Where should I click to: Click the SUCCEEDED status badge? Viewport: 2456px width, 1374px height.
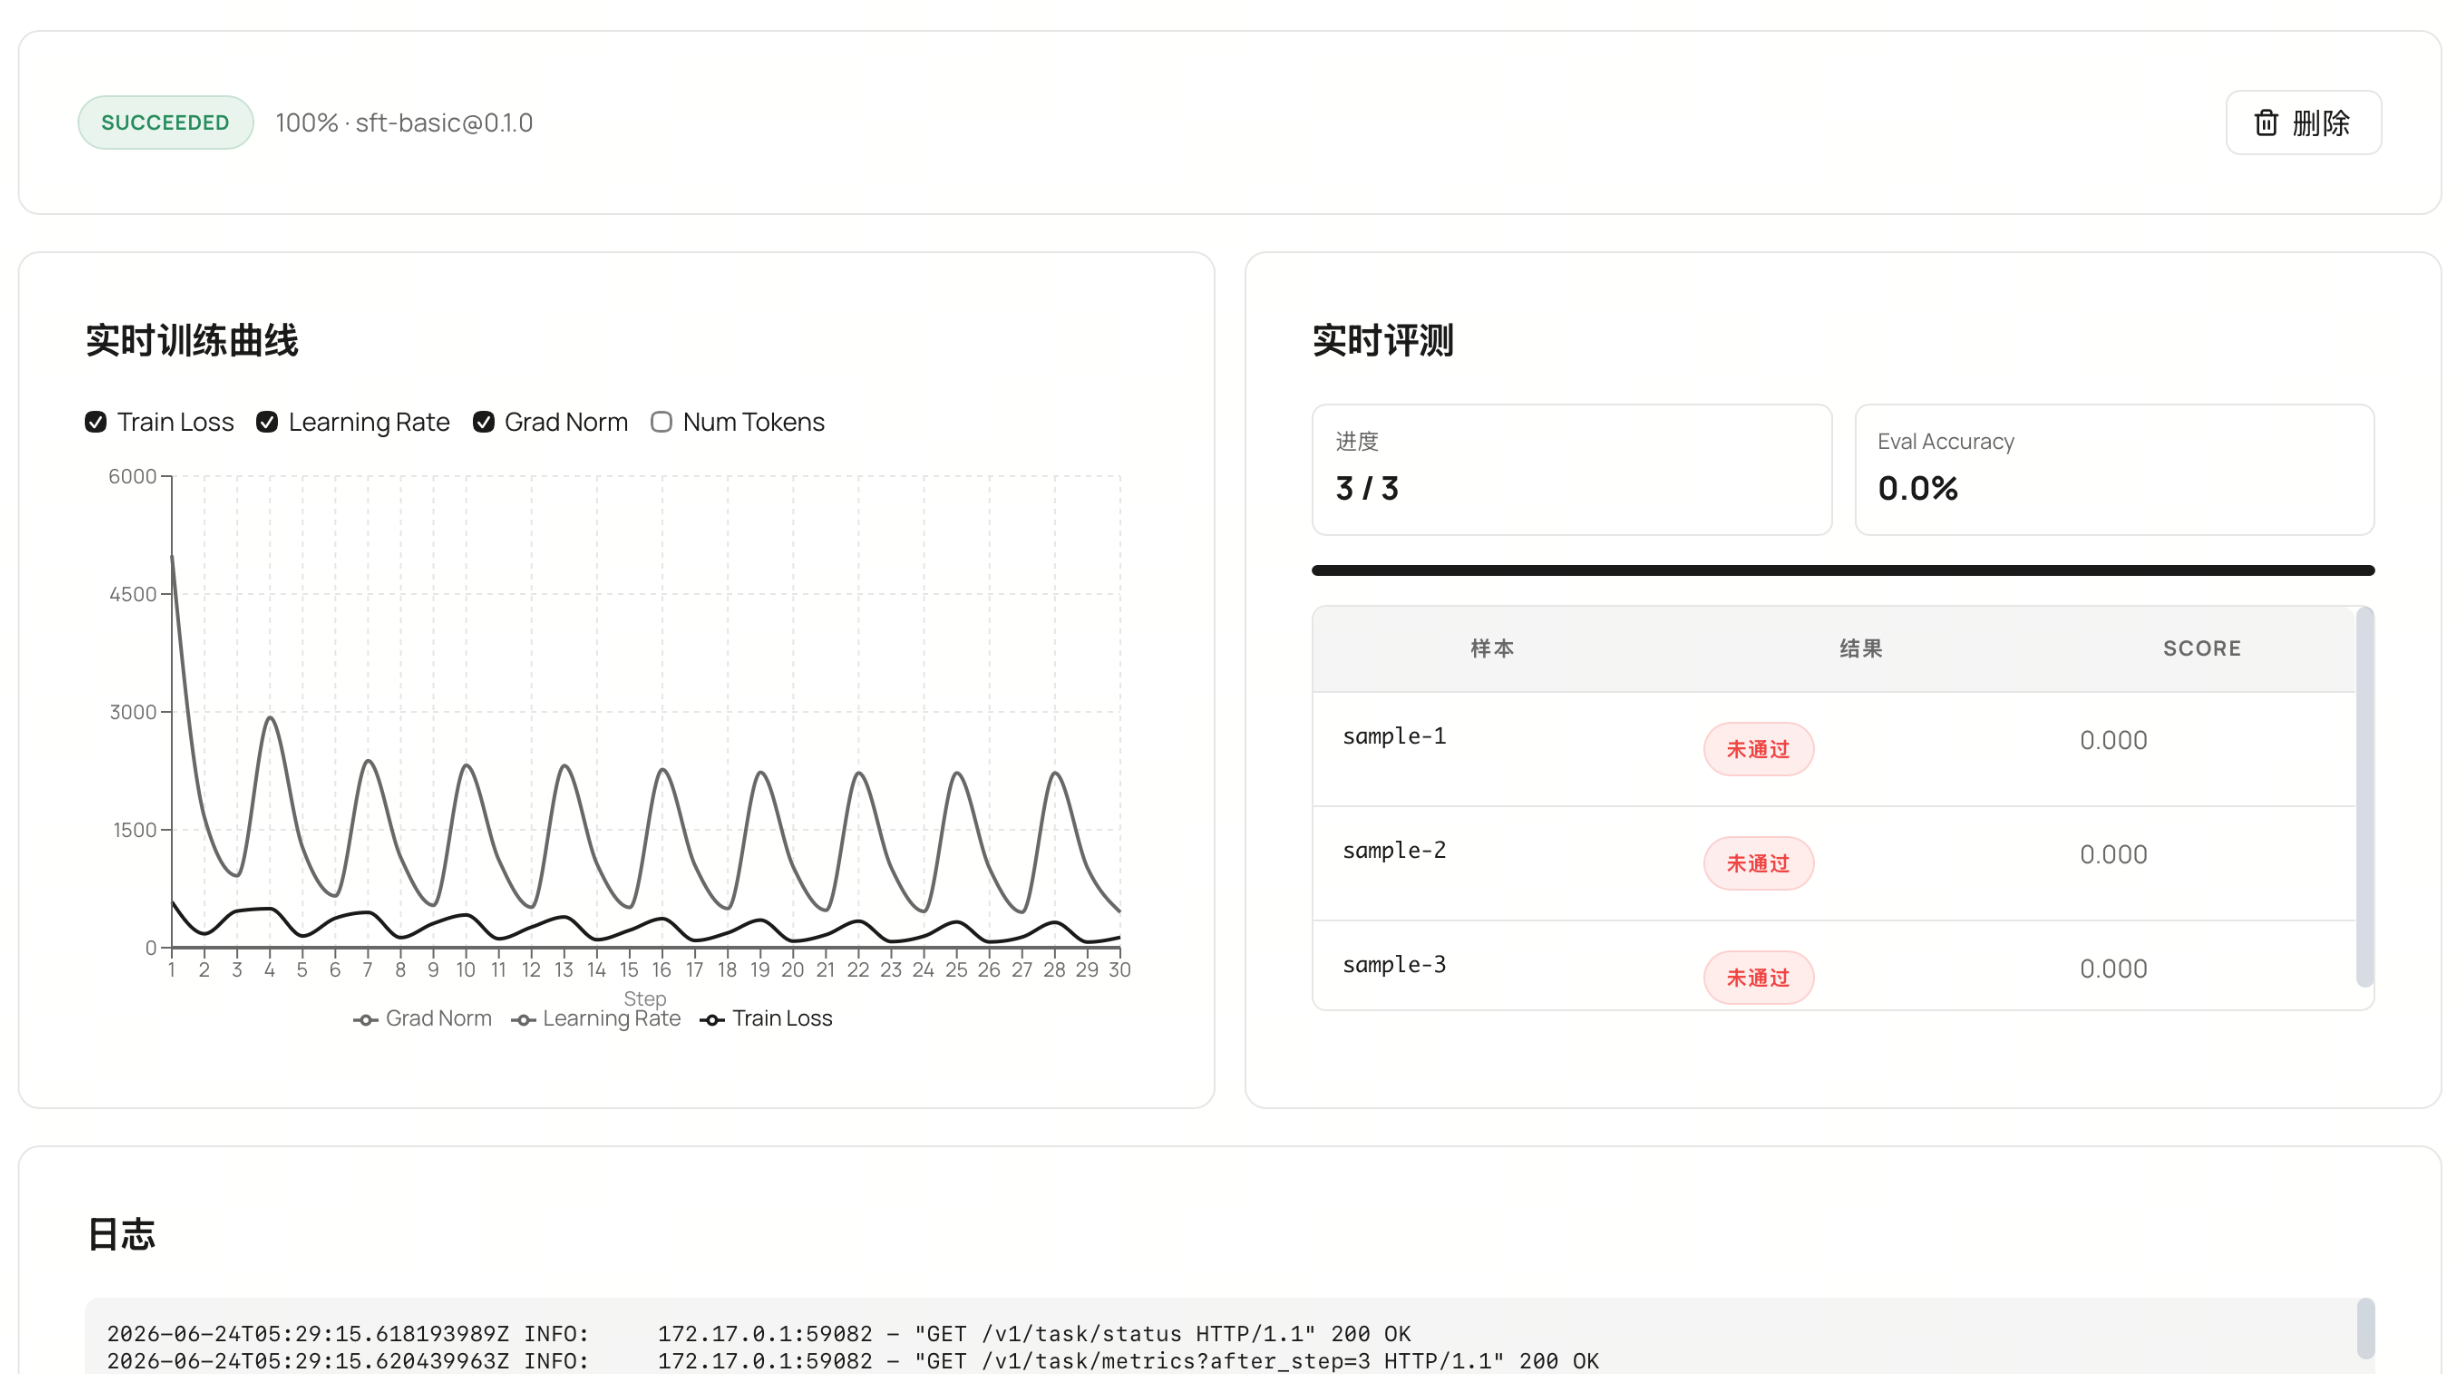click(x=165, y=122)
